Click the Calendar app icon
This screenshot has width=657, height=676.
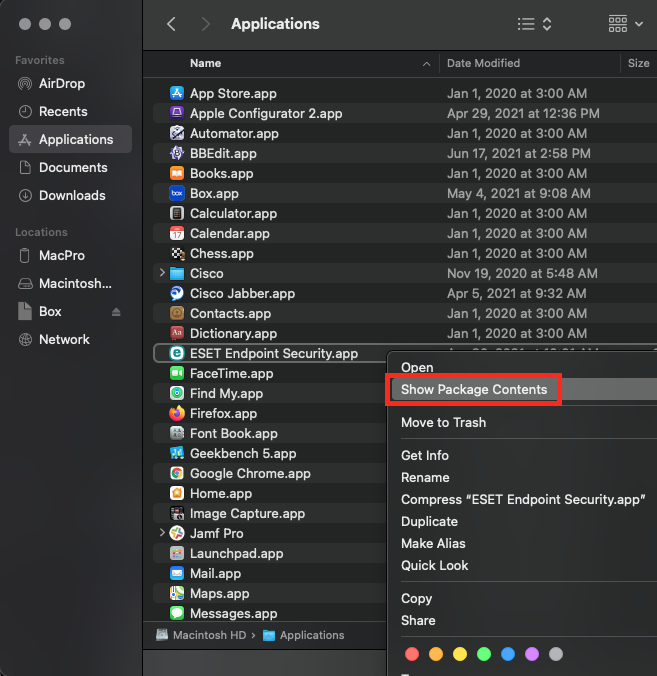click(x=177, y=233)
